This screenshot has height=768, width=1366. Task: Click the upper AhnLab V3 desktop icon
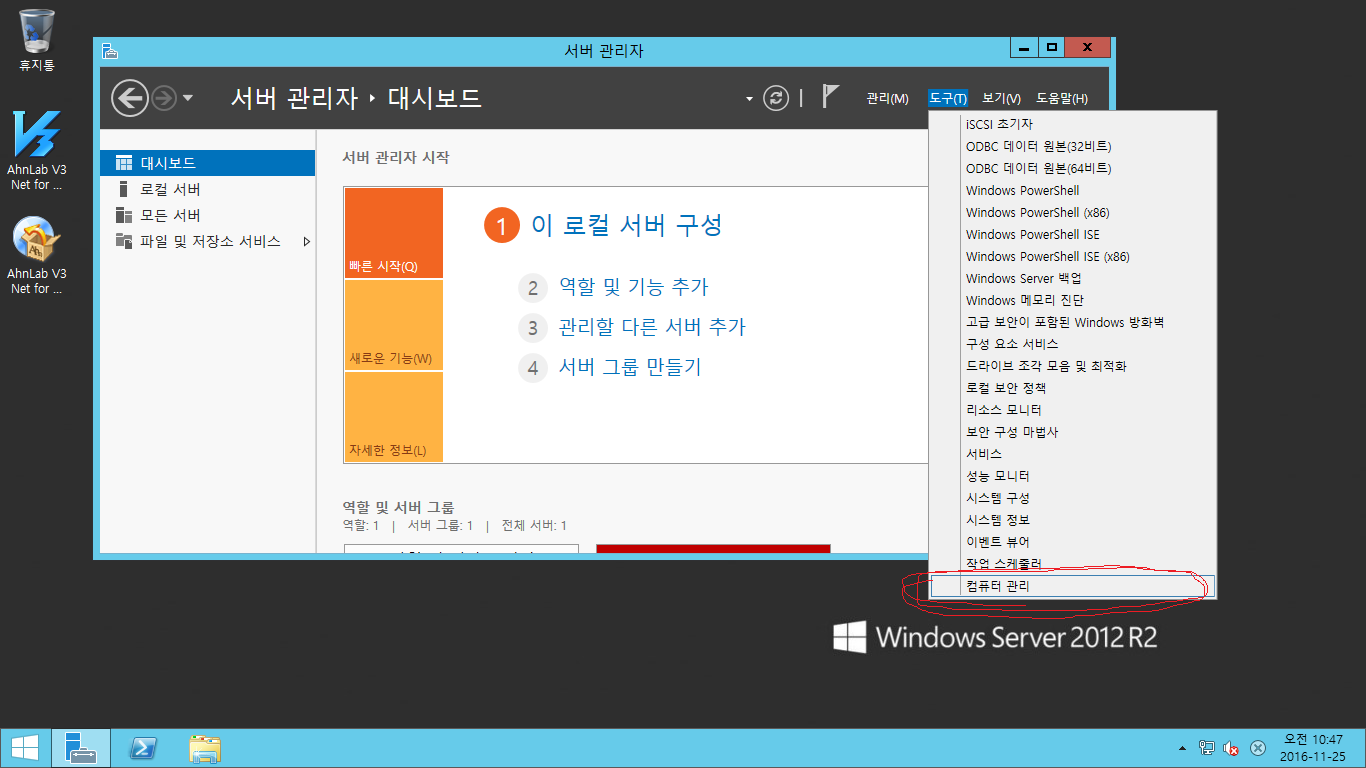click(x=37, y=150)
